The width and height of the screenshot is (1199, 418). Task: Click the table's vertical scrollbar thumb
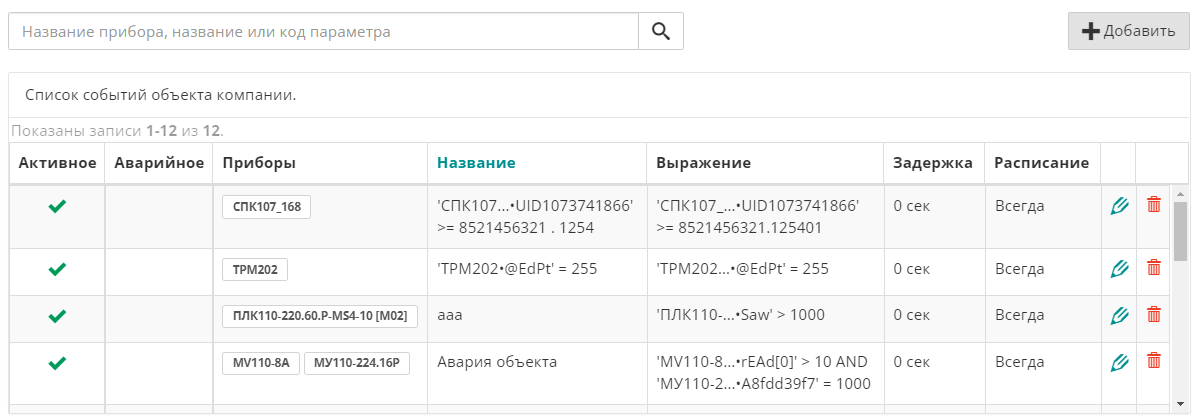tap(1180, 232)
